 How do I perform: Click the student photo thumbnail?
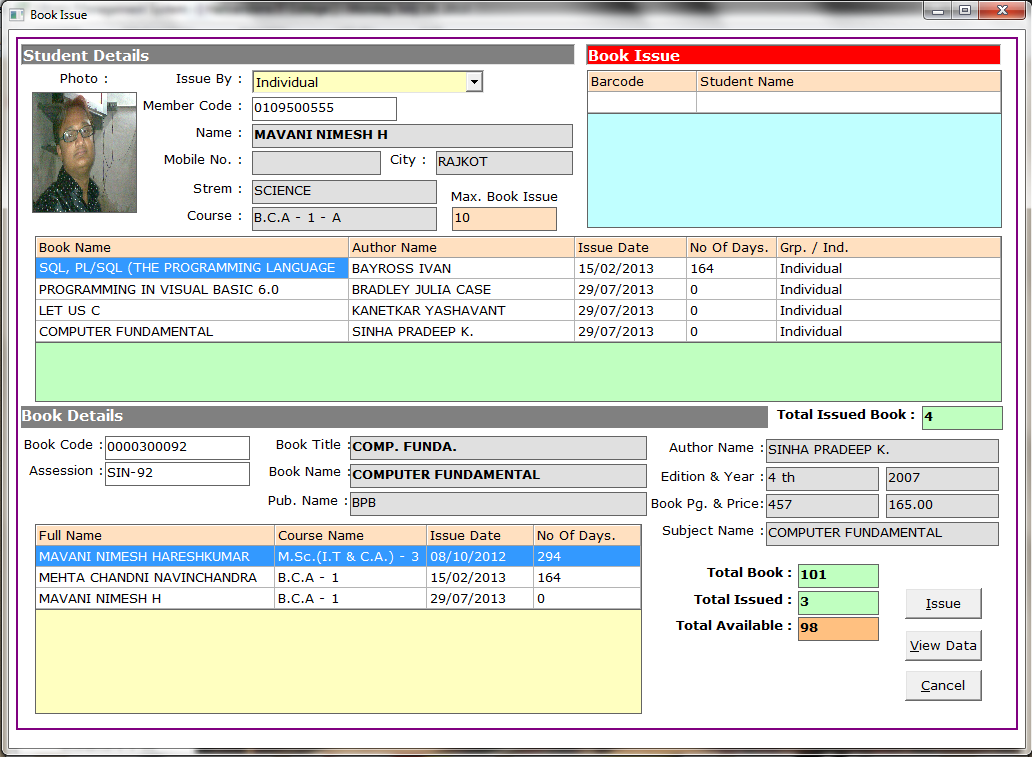[x=84, y=152]
